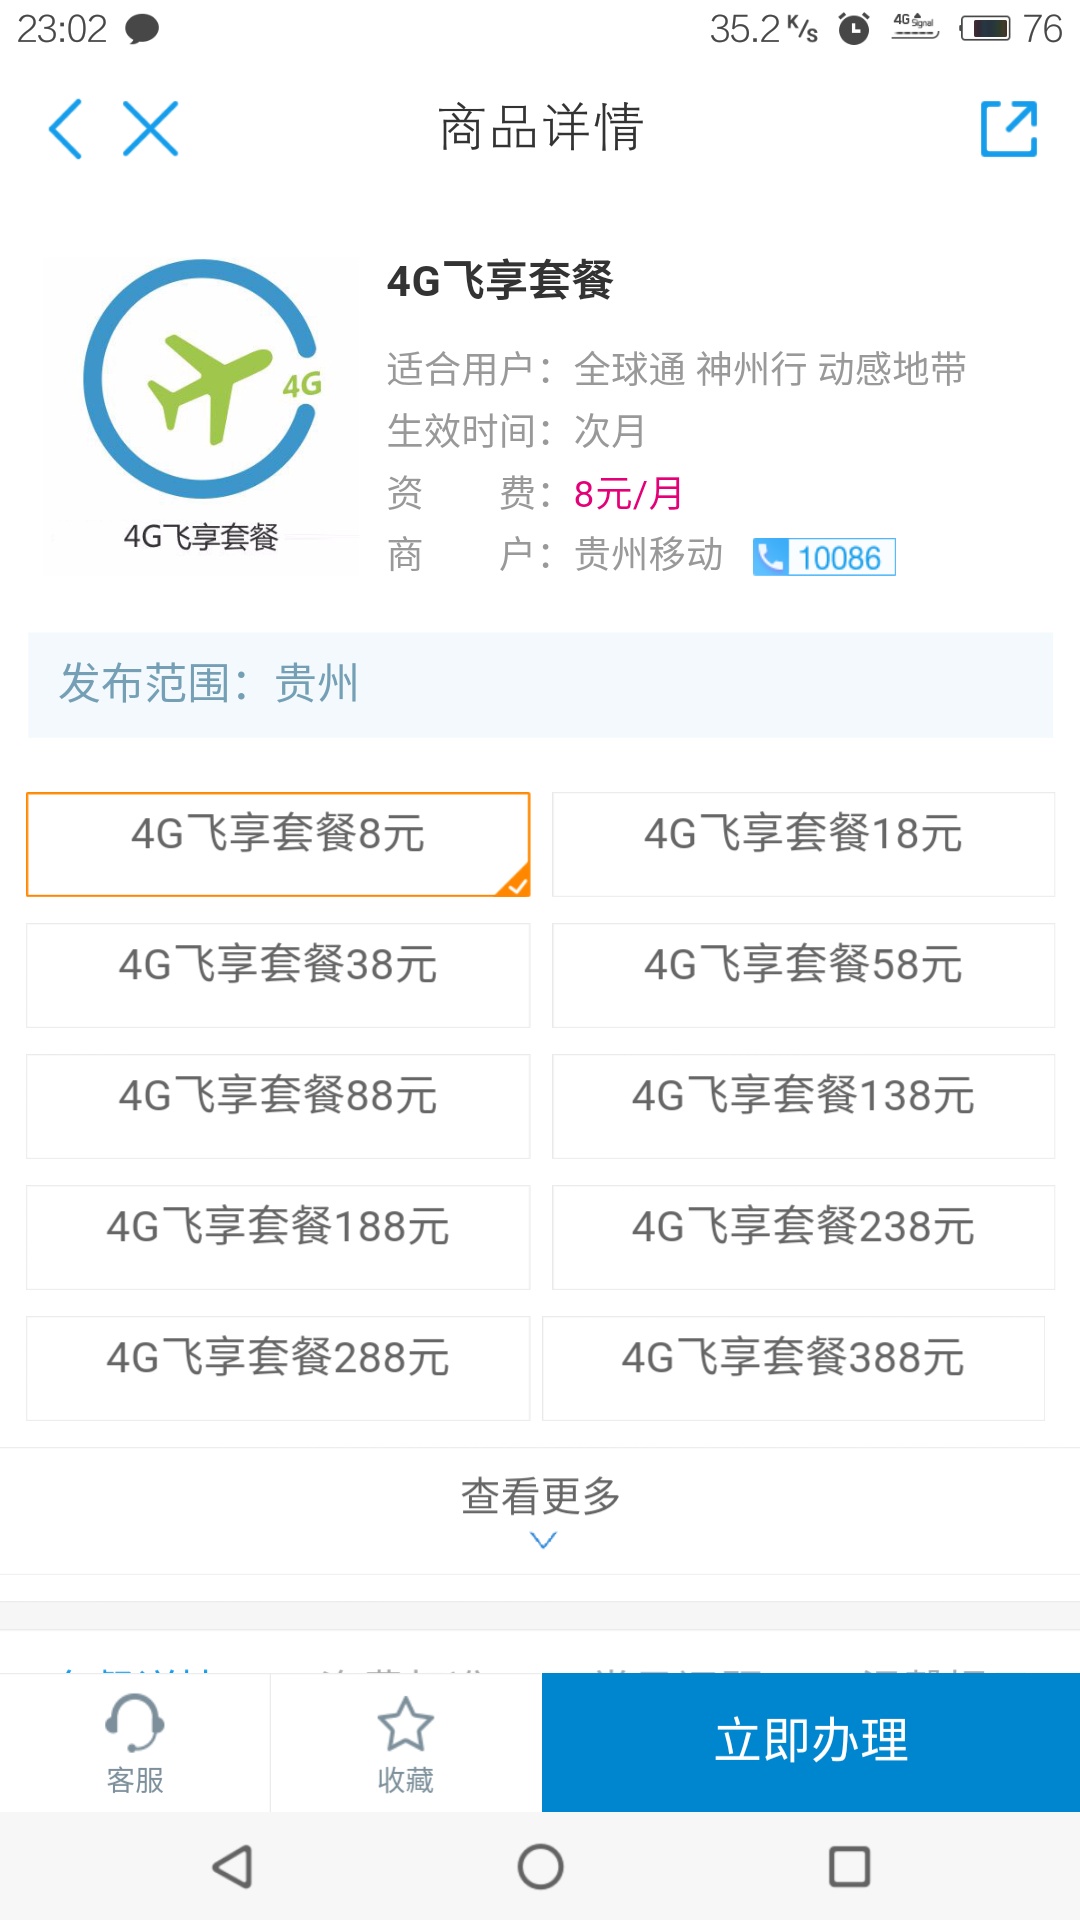Tap Android recent apps square

(849, 1866)
